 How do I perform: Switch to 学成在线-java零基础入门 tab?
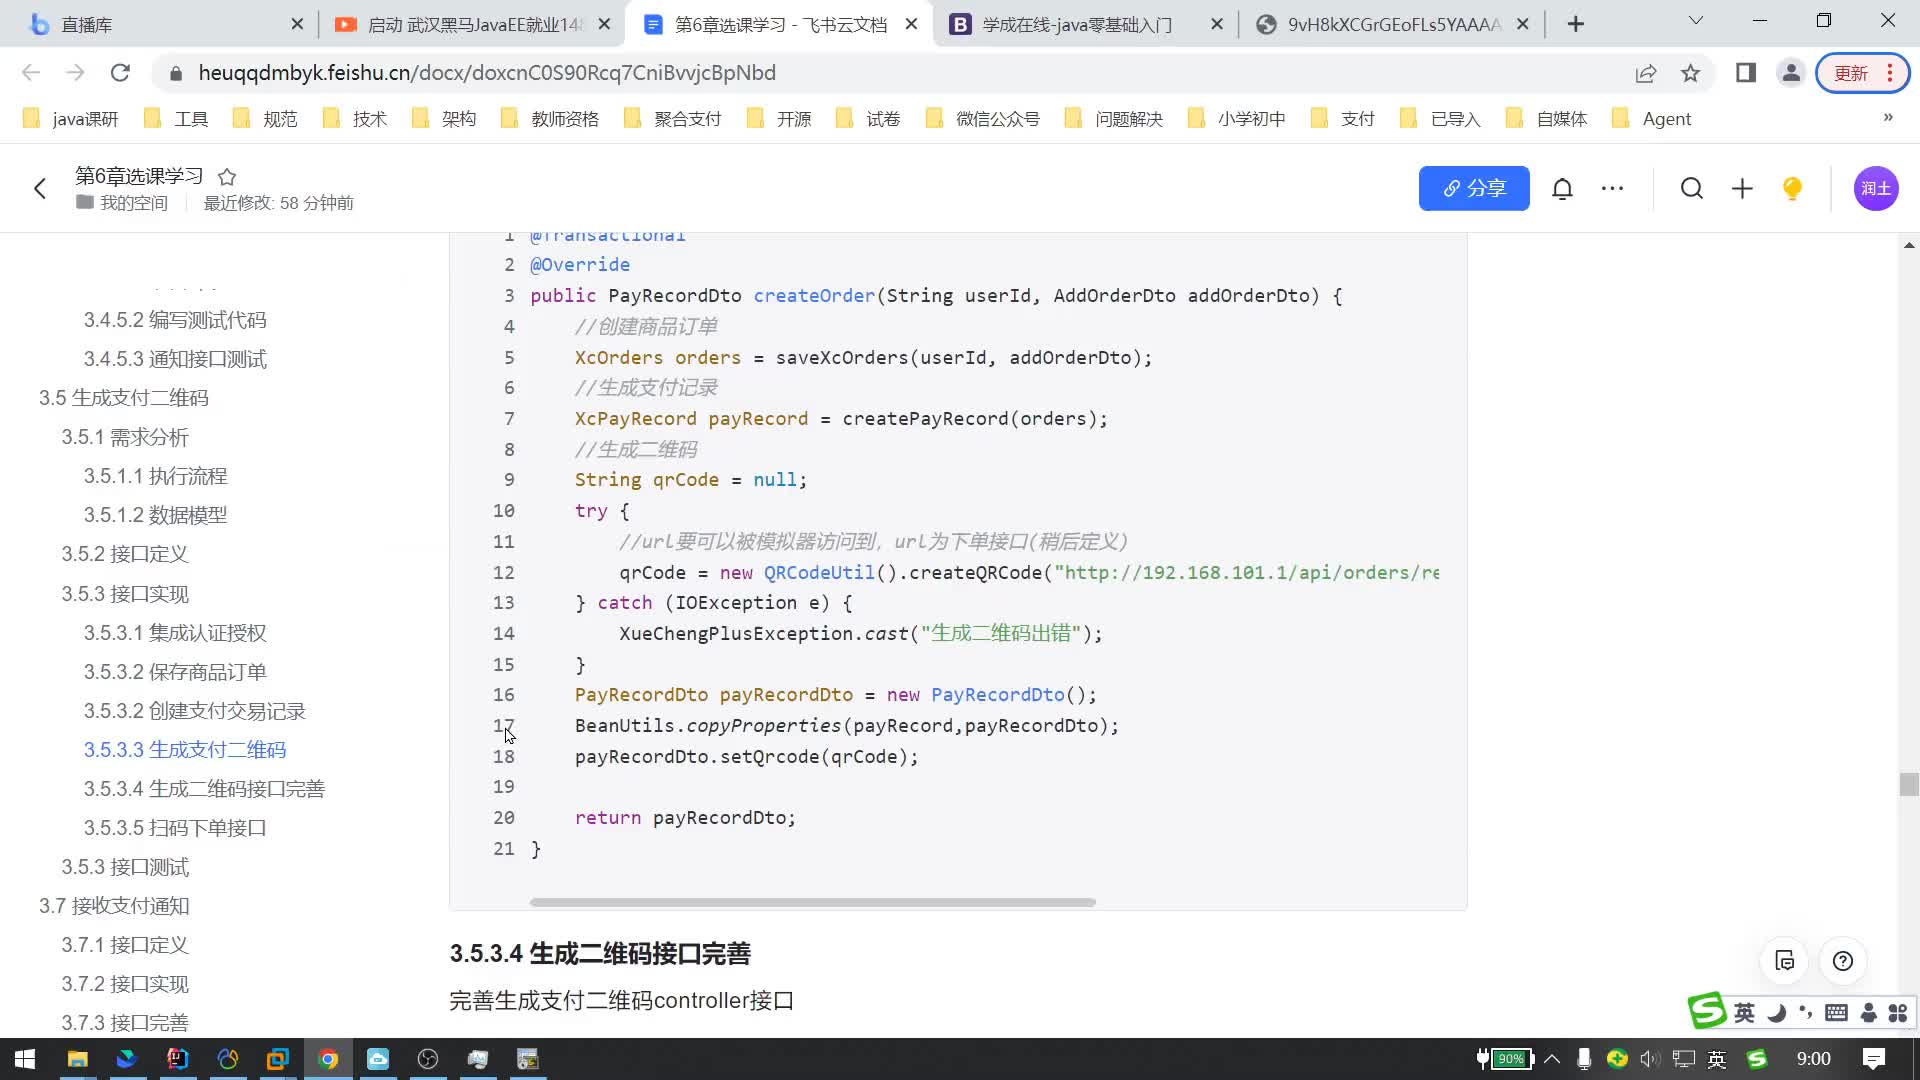1086,24
